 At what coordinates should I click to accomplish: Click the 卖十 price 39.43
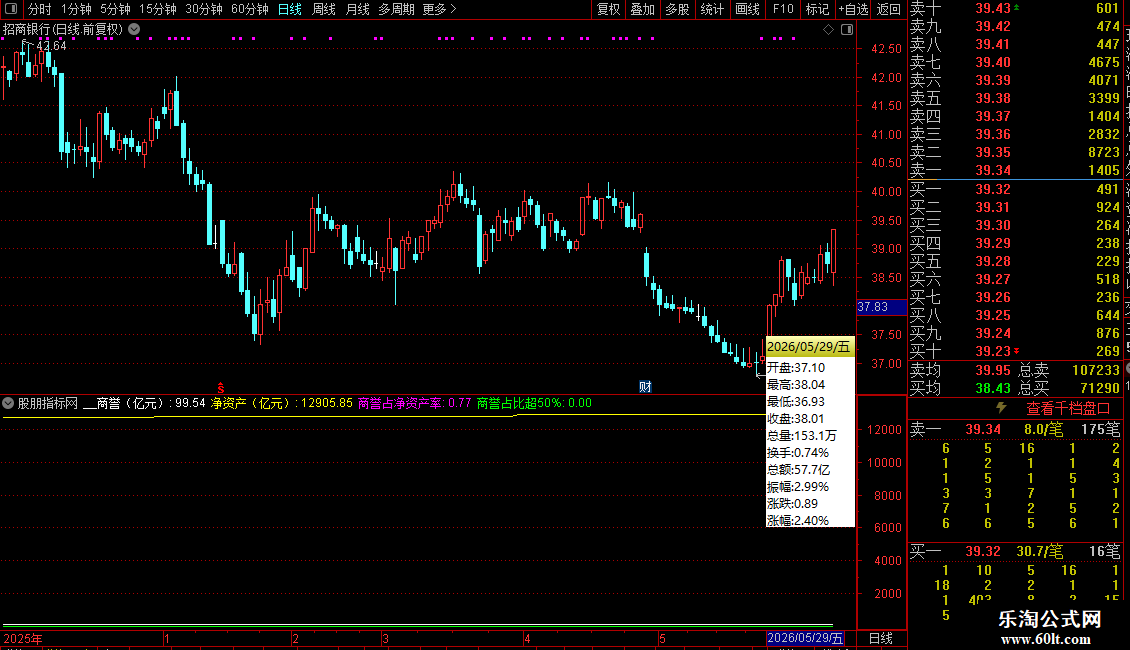[x=992, y=8]
